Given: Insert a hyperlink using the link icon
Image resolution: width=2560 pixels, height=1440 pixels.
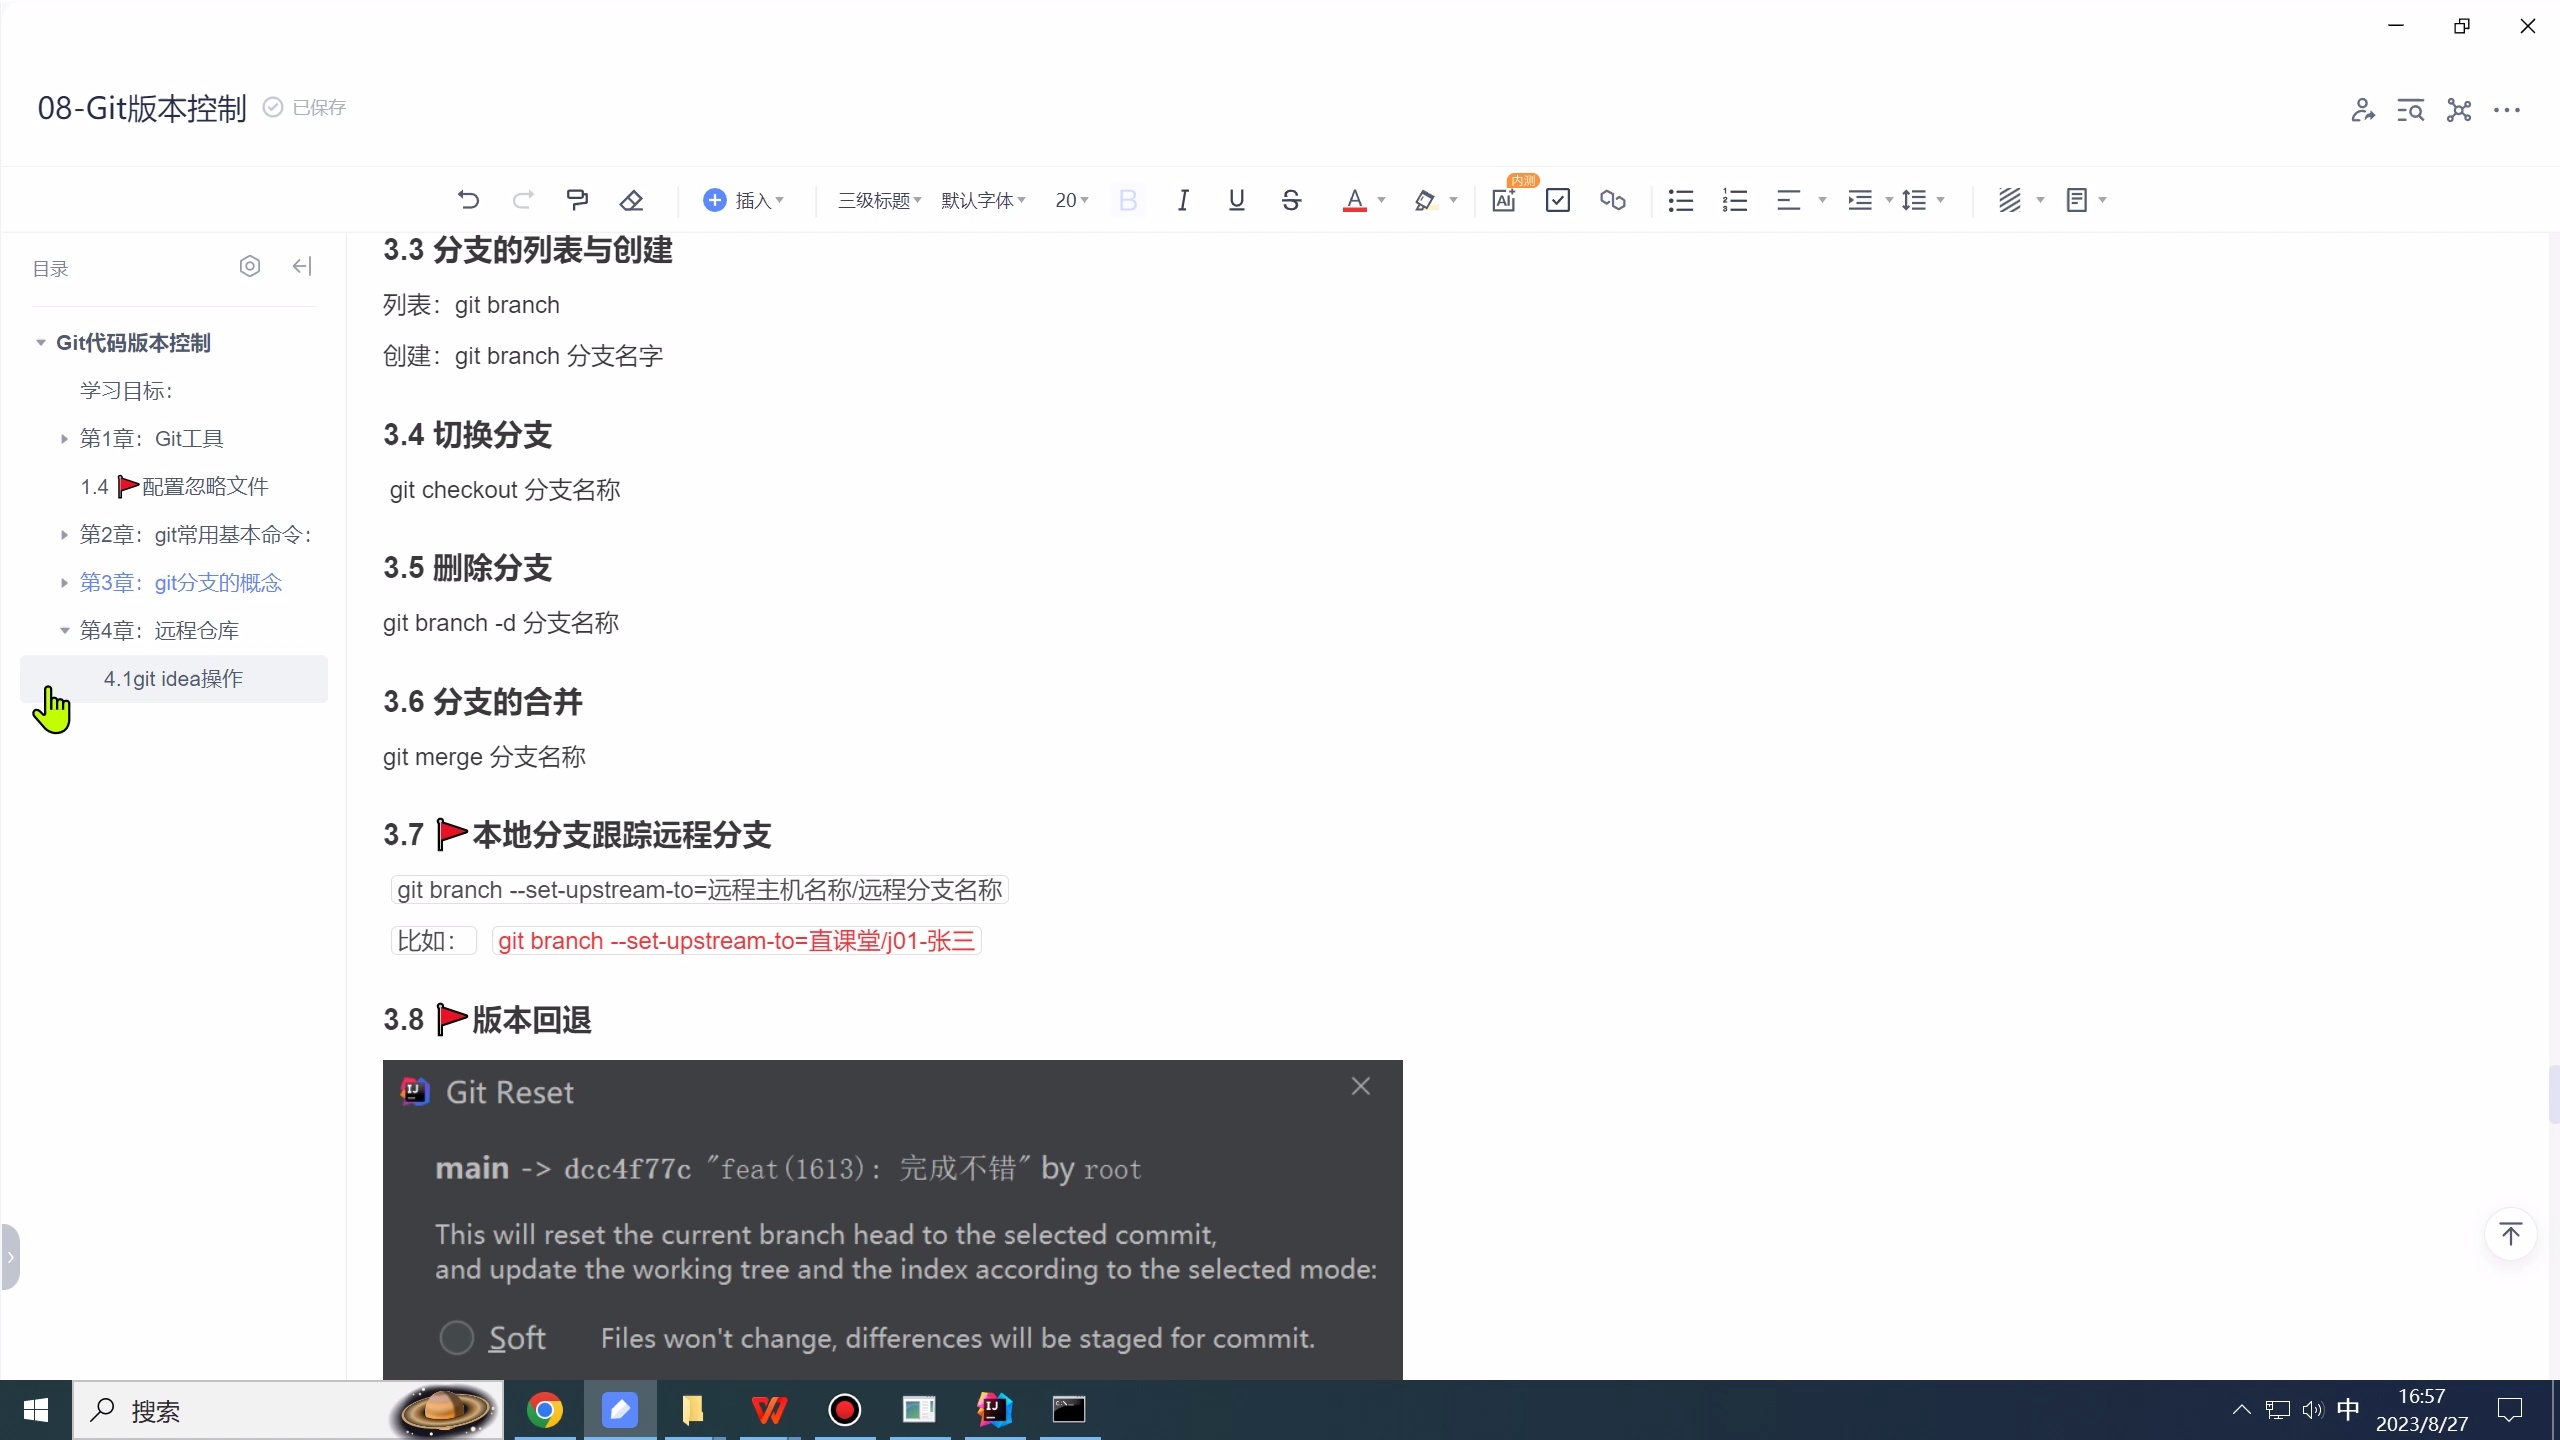Looking at the screenshot, I should 1612,200.
